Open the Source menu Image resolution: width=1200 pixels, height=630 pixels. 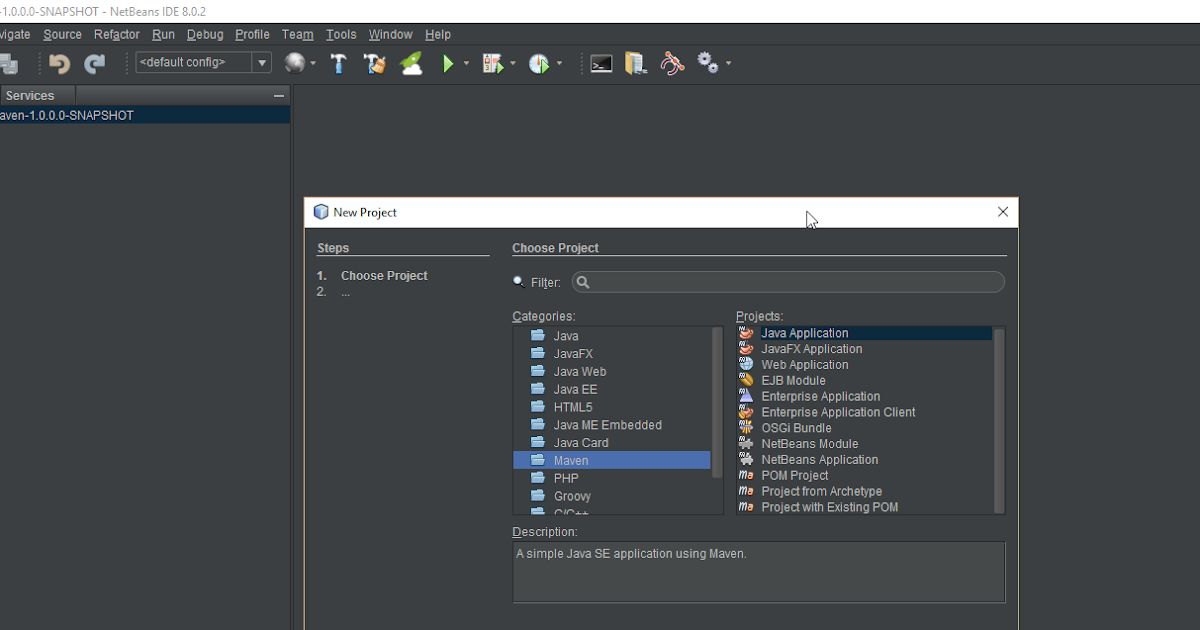(x=62, y=34)
